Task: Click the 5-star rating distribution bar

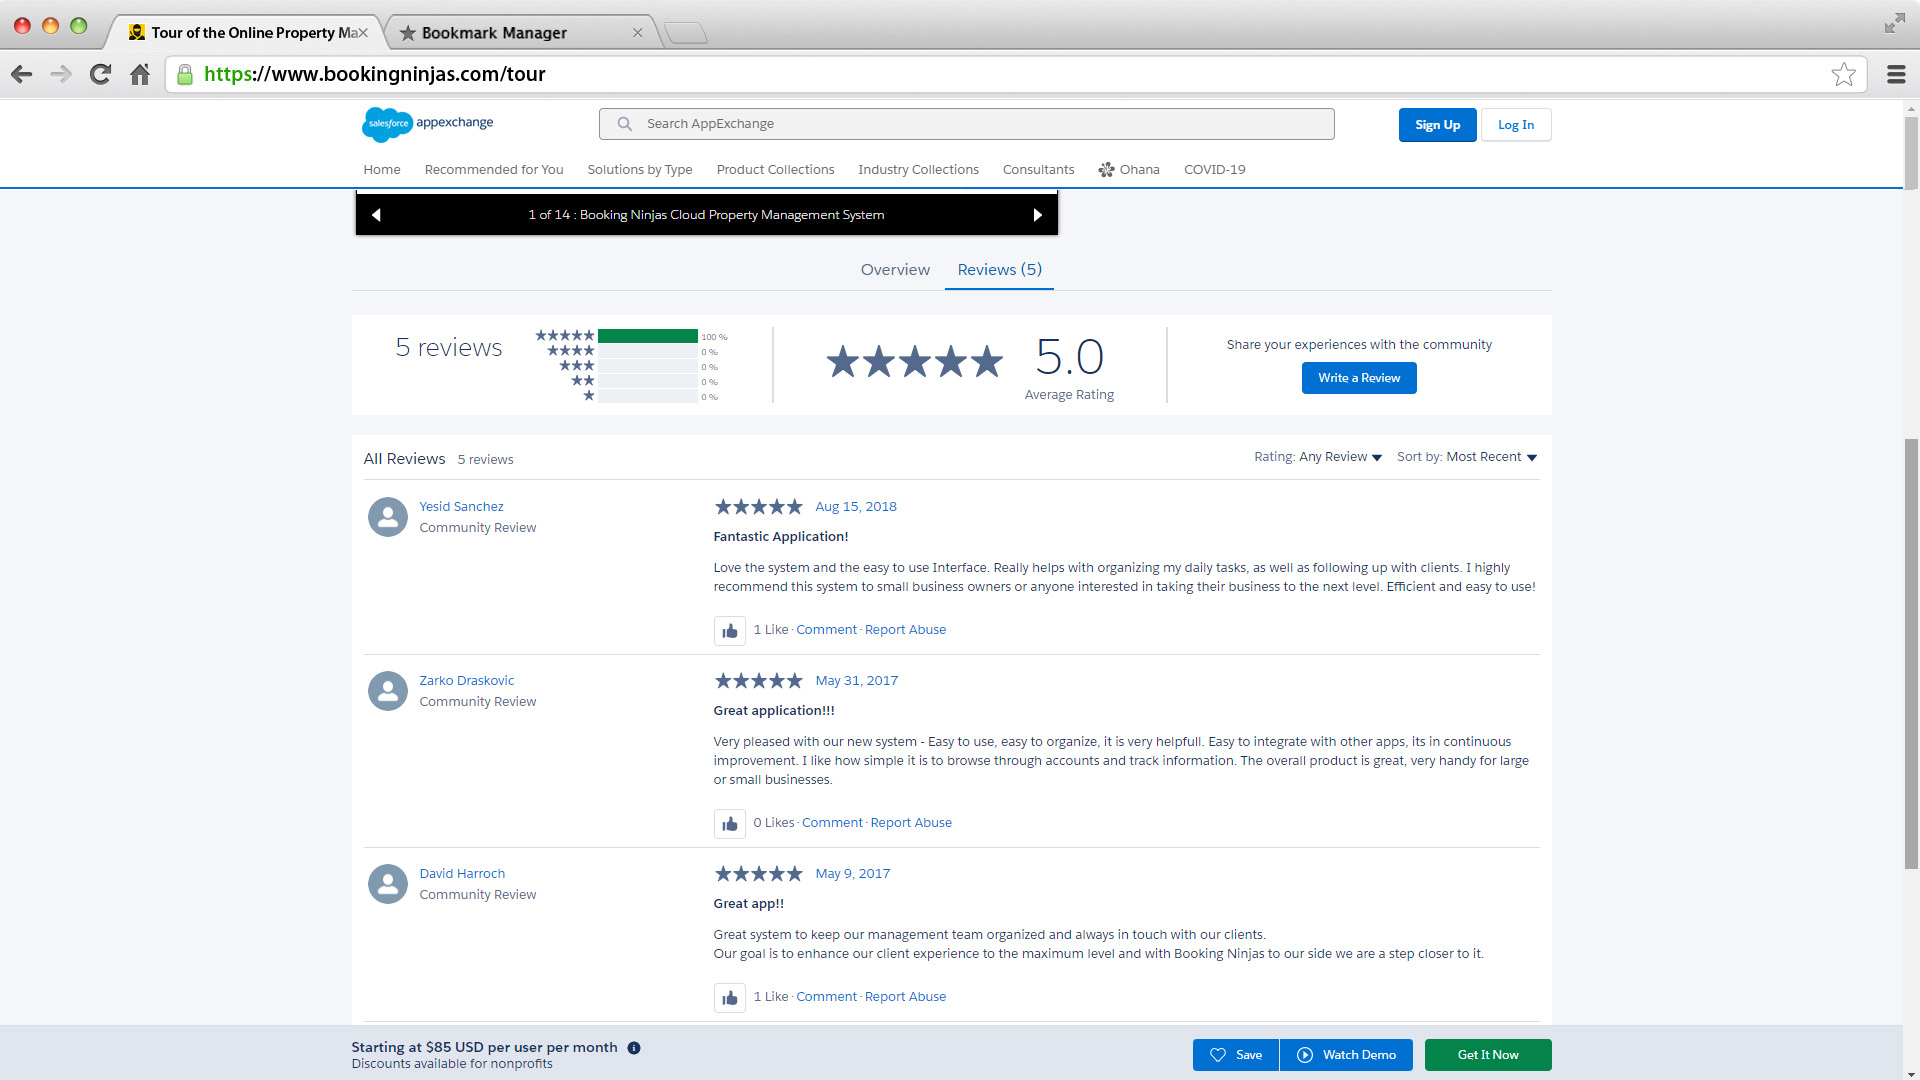Action: click(648, 336)
